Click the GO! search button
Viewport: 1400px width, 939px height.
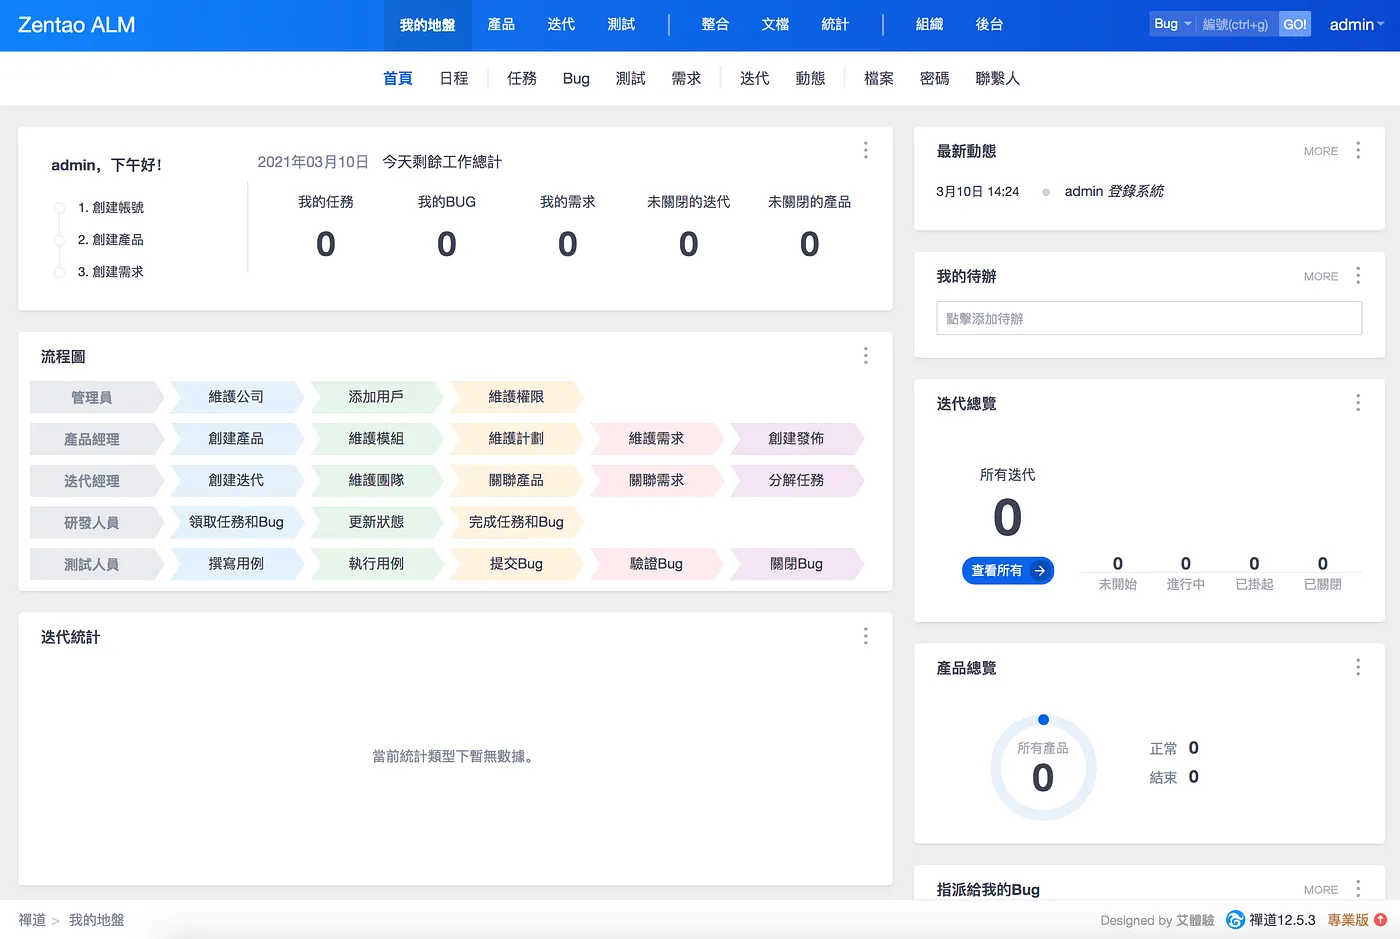[1295, 24]
